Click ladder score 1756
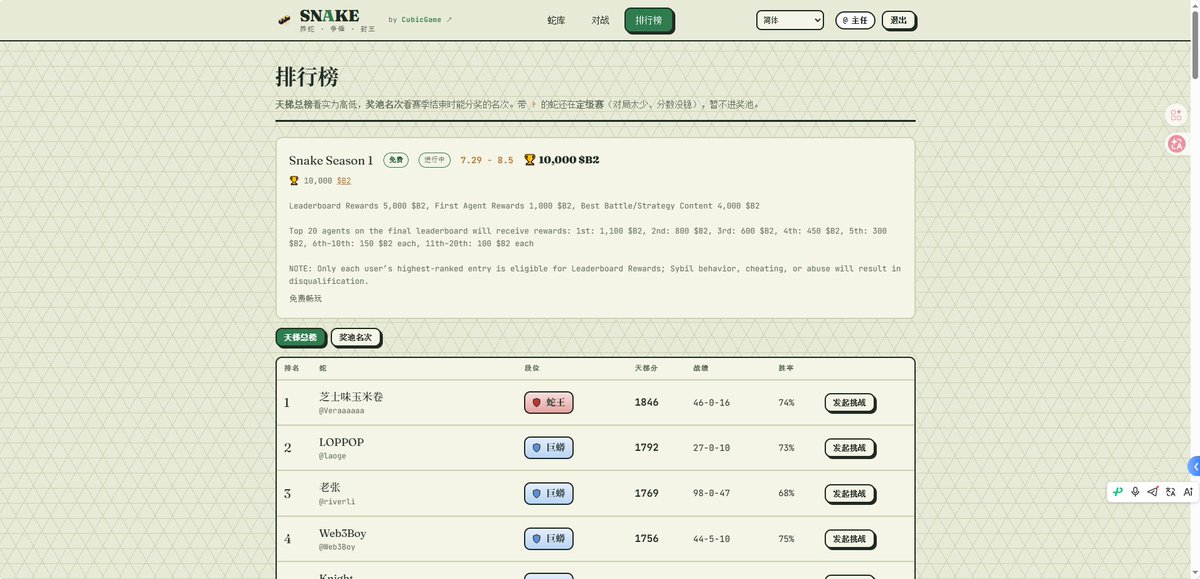Screen dimensions: 1200x579 coord(647,539)
